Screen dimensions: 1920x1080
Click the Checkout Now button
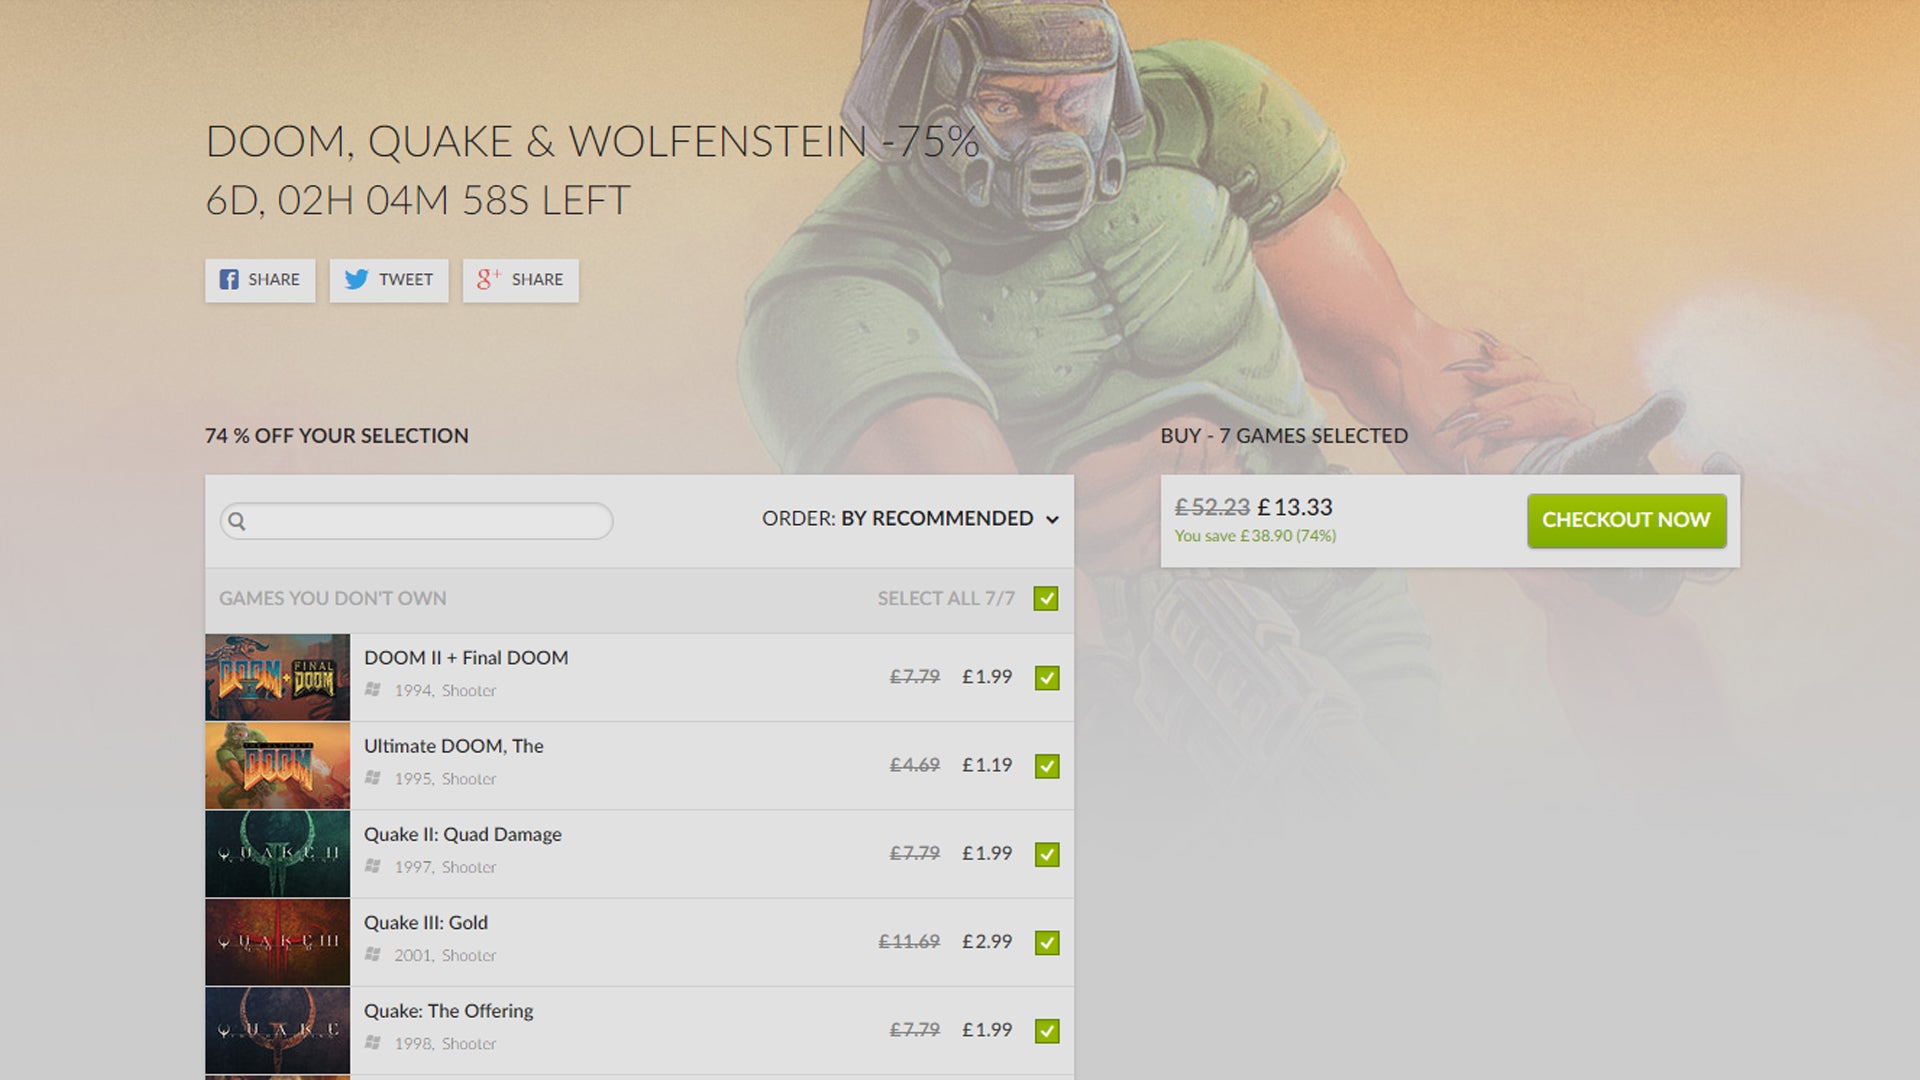(1626, 520)
